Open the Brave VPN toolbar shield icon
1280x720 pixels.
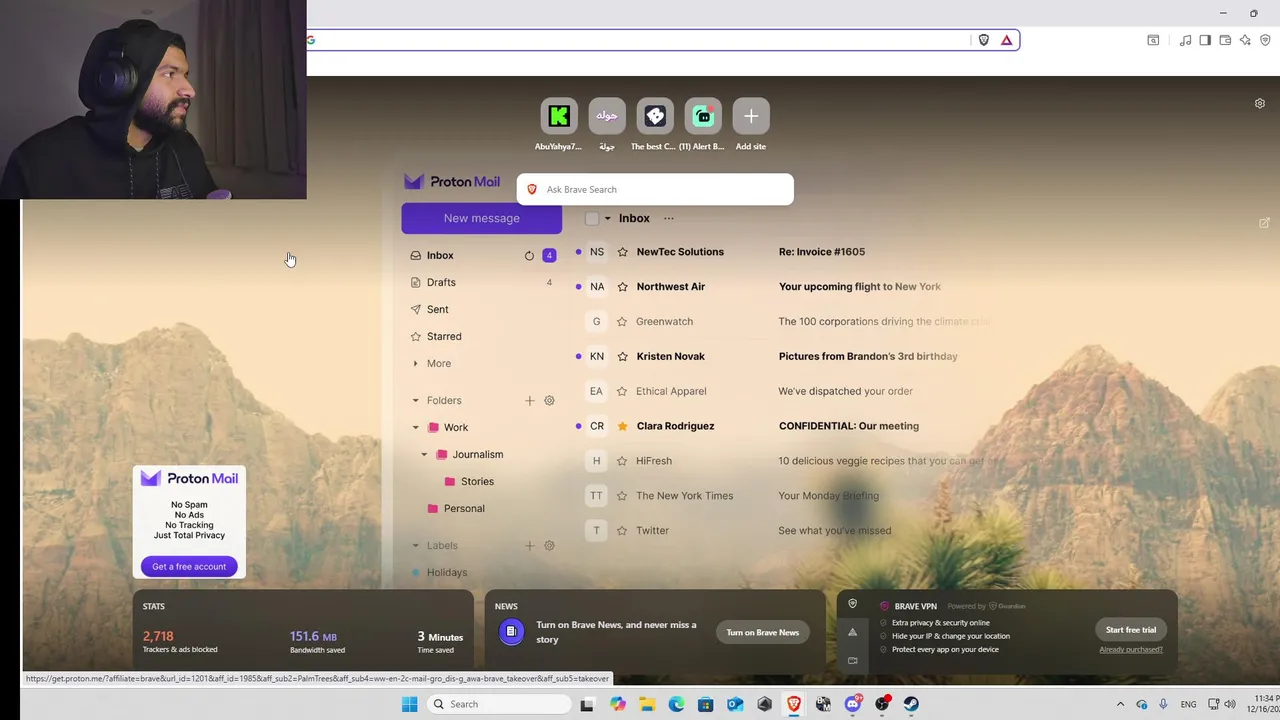[x=1266, y=40]
